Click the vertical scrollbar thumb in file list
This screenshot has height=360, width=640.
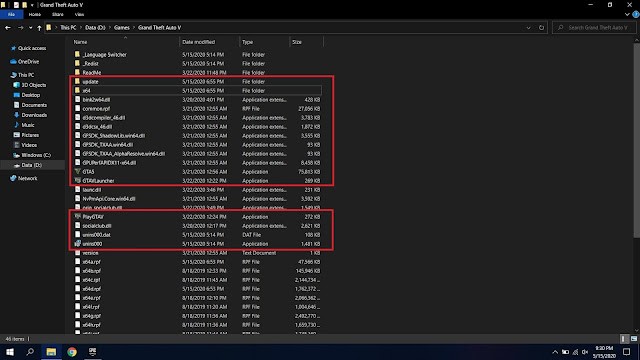pos(637,140)
